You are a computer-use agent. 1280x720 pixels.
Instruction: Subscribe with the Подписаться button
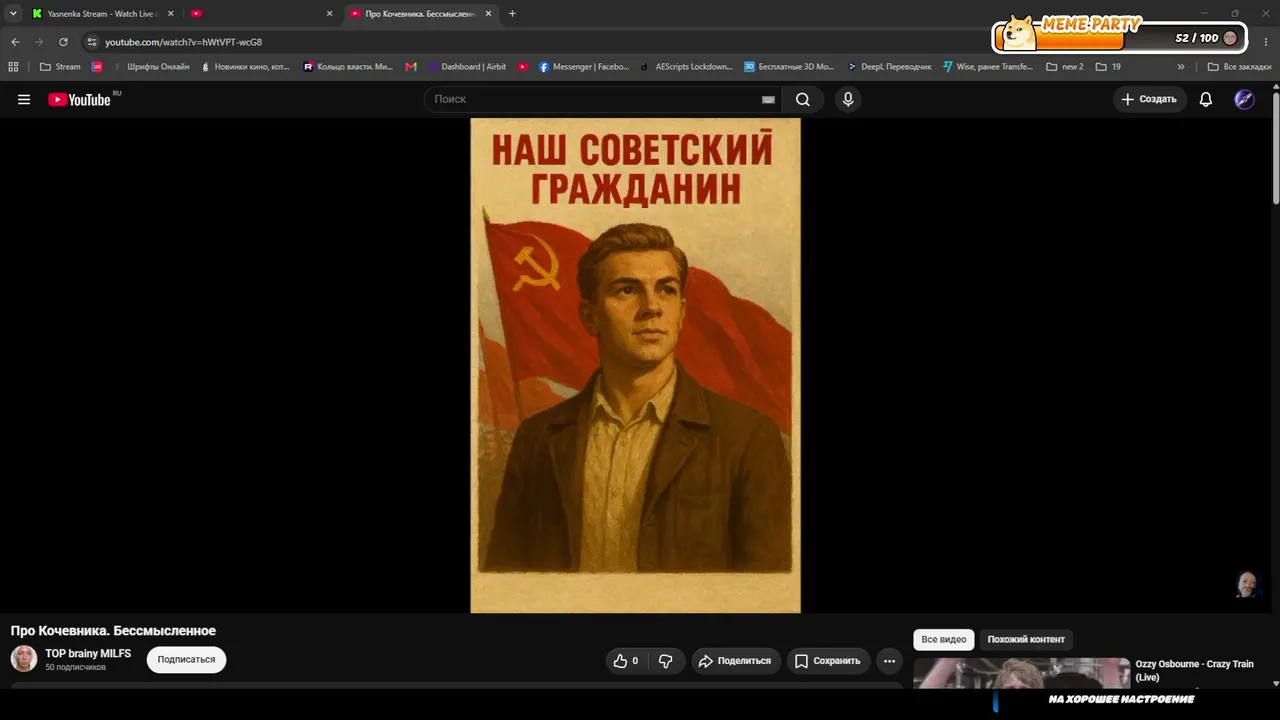click(x=186, y=660)
